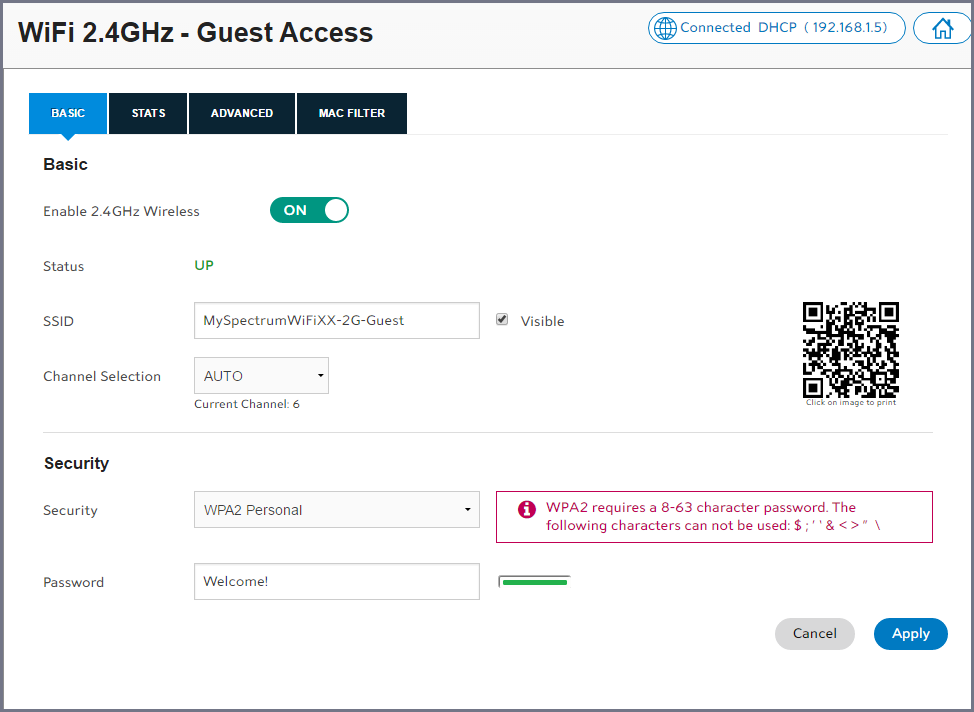Expand the WPA2 Personal security dropdown
The image size is (974, 712).
pos(336,510)
